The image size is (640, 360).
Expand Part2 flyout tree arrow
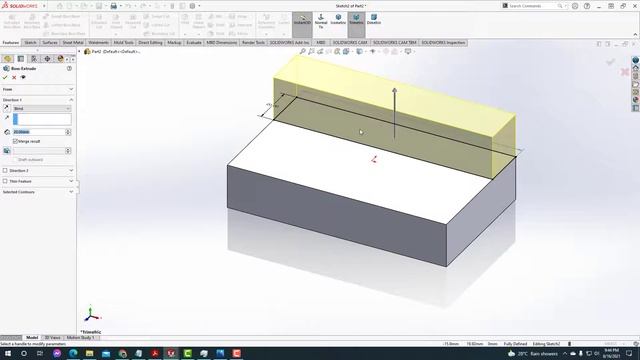(80, 51)
